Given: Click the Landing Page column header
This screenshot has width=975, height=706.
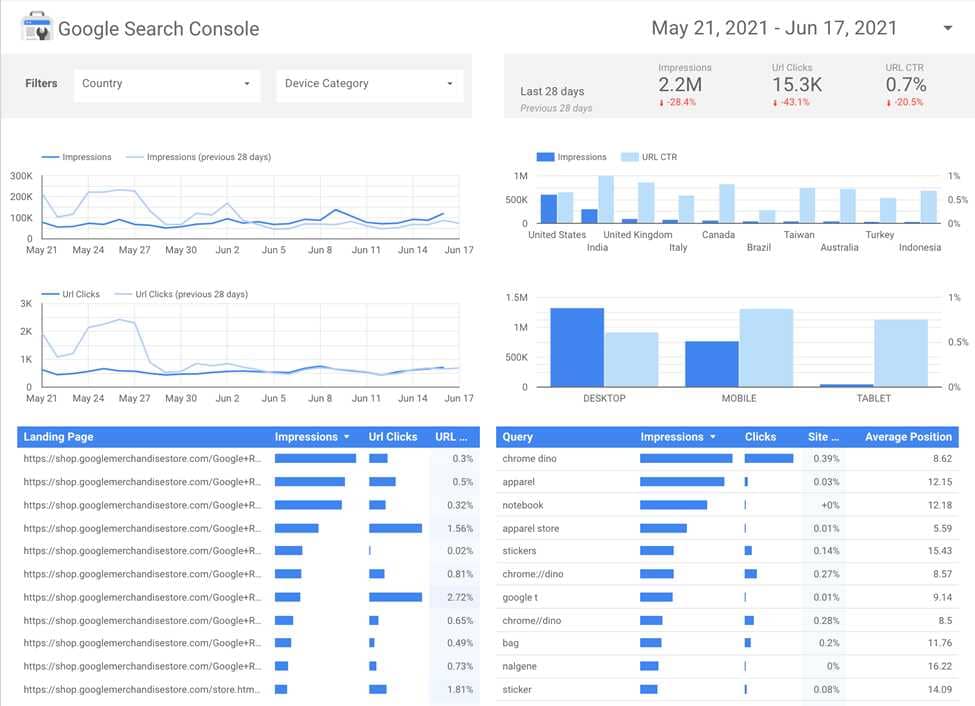Looking at the screenshot, I should 58,437.
